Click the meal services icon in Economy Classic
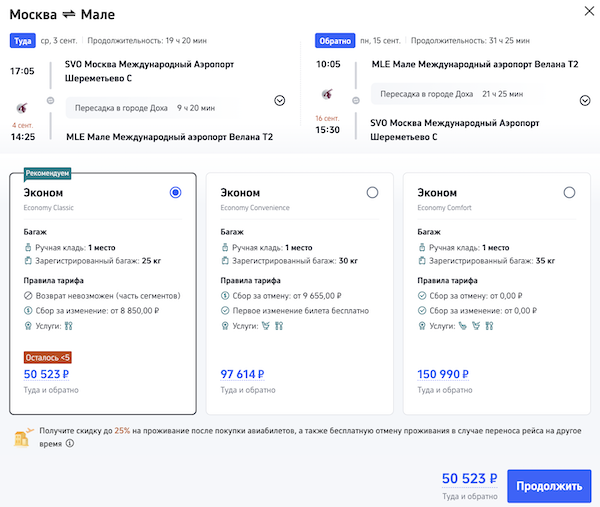The image size is (600, 507). (69, 326)
